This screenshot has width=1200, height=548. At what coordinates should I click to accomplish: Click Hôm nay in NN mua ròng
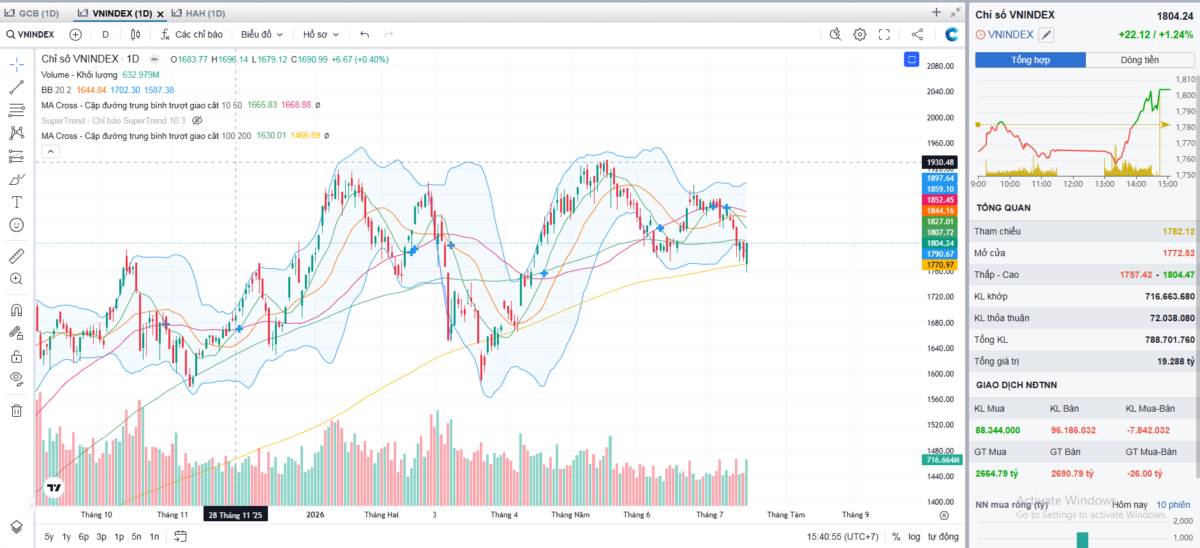[1128, 505]
